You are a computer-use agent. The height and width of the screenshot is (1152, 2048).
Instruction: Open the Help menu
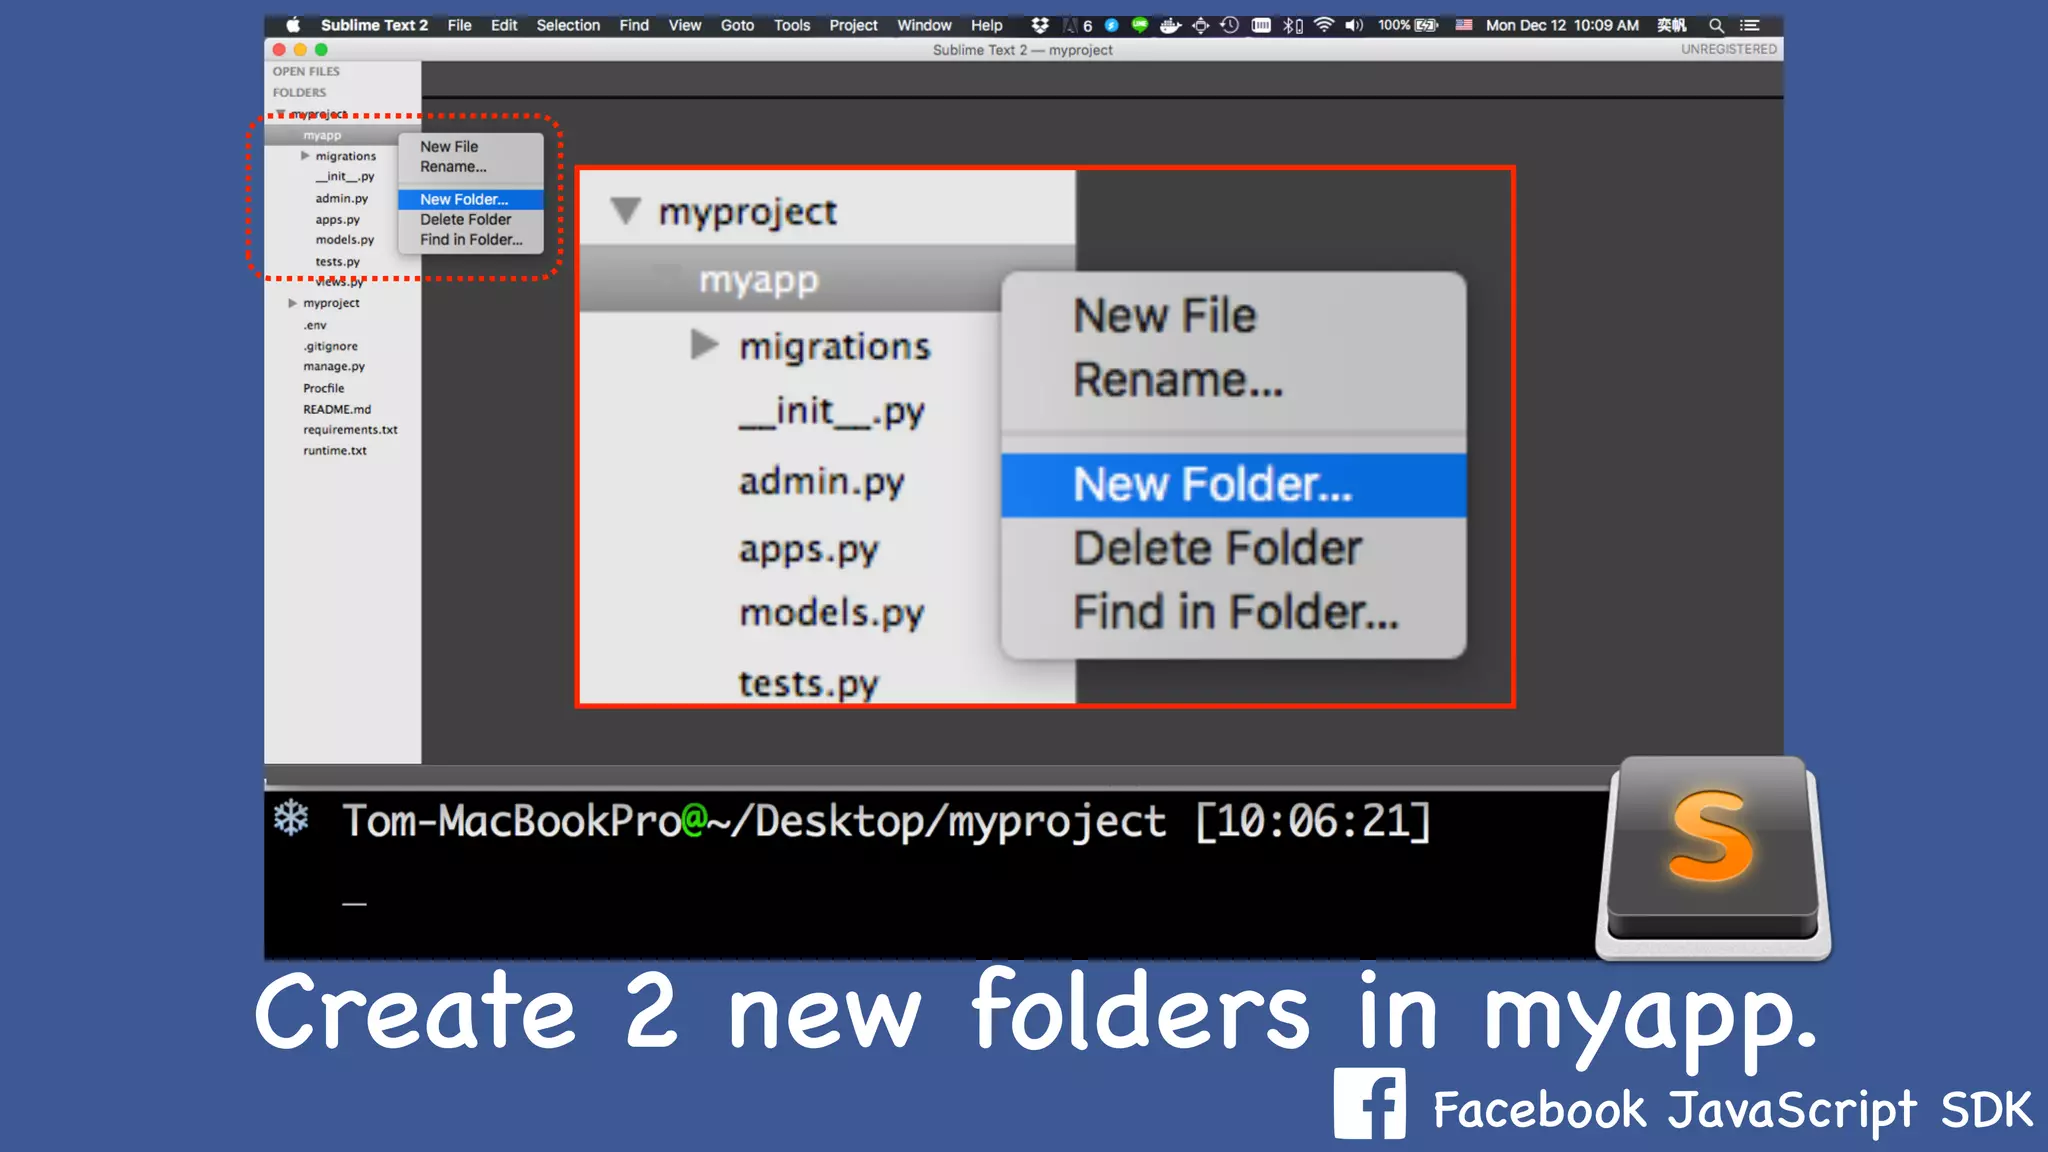986,25
